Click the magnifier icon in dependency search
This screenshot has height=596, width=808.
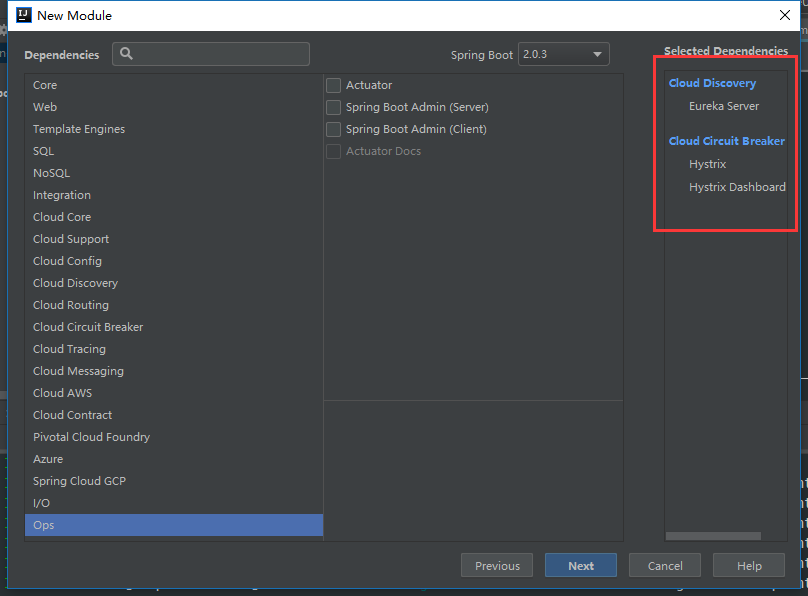click(126, 54)
